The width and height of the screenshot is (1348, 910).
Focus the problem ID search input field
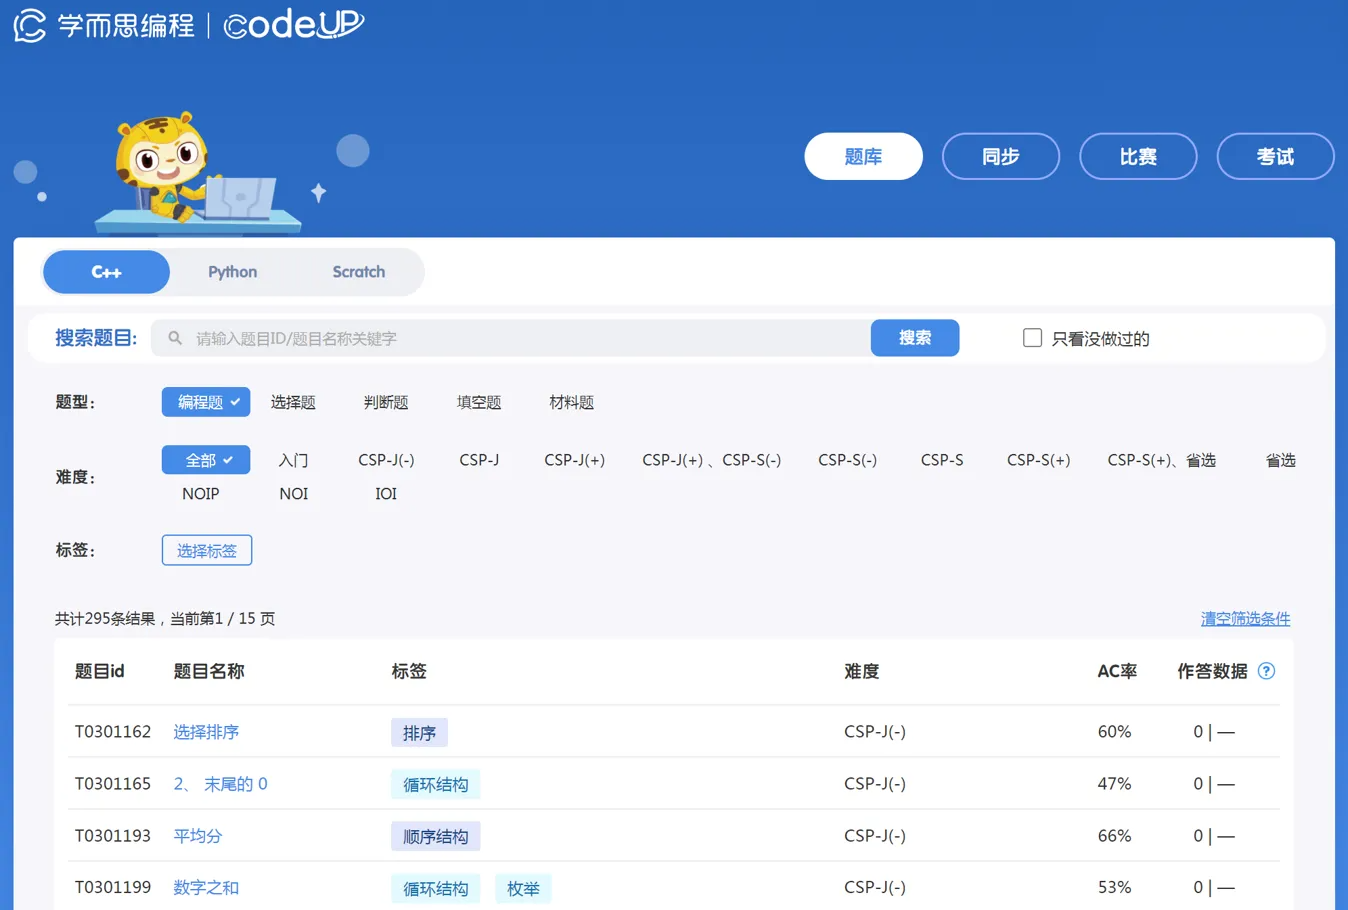tap(520, 338)
